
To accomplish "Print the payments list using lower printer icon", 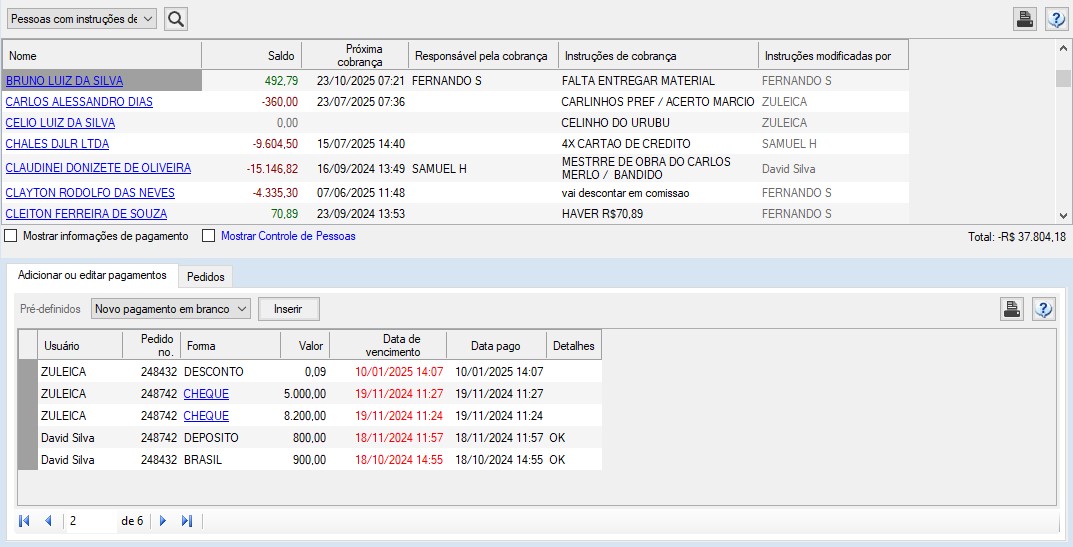I will click(x=1012, y=309).
